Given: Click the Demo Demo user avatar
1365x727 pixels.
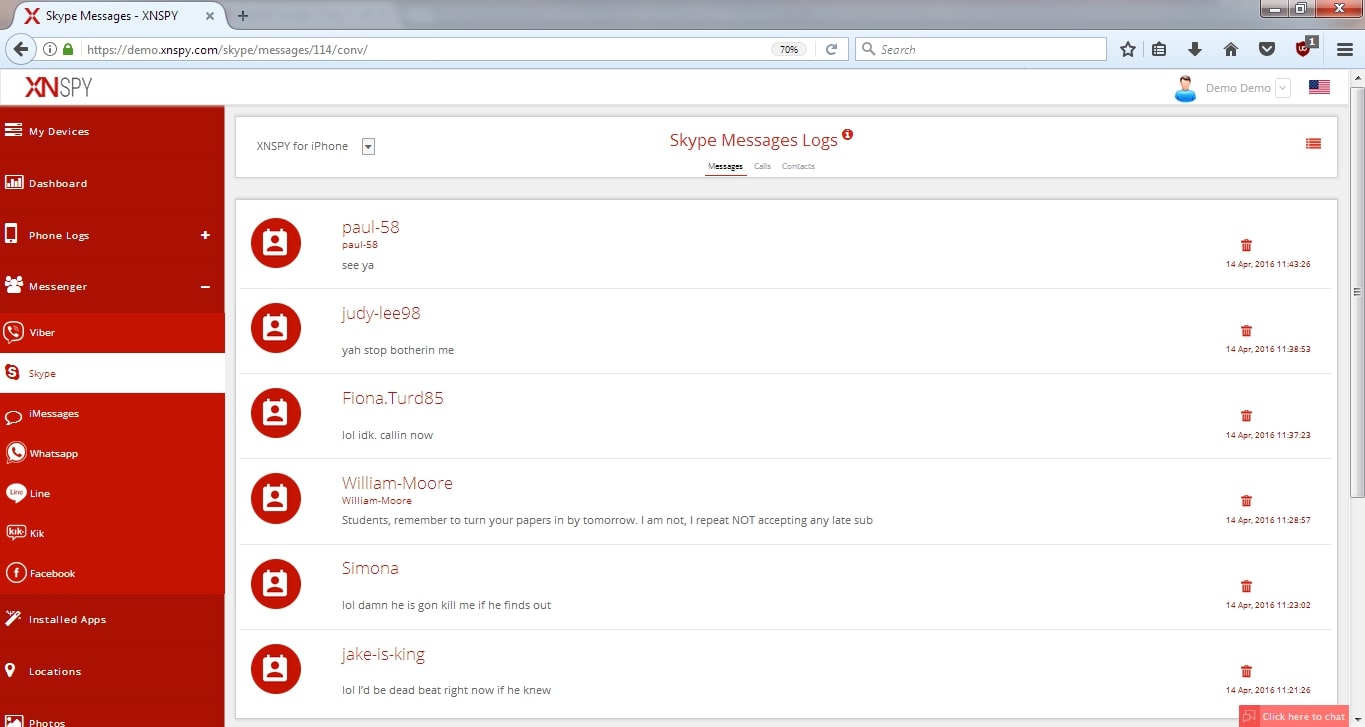Looking at the screenshot, I should click(x=1185, y=88).
